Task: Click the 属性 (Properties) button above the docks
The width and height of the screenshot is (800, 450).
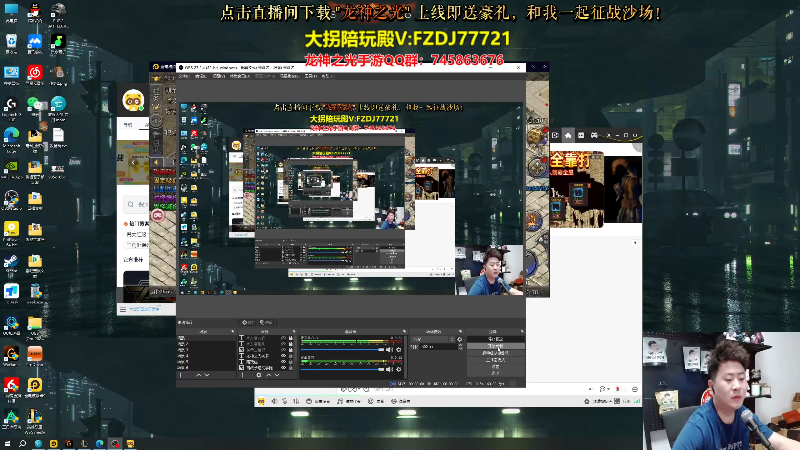Action: [x=248, y=322]
